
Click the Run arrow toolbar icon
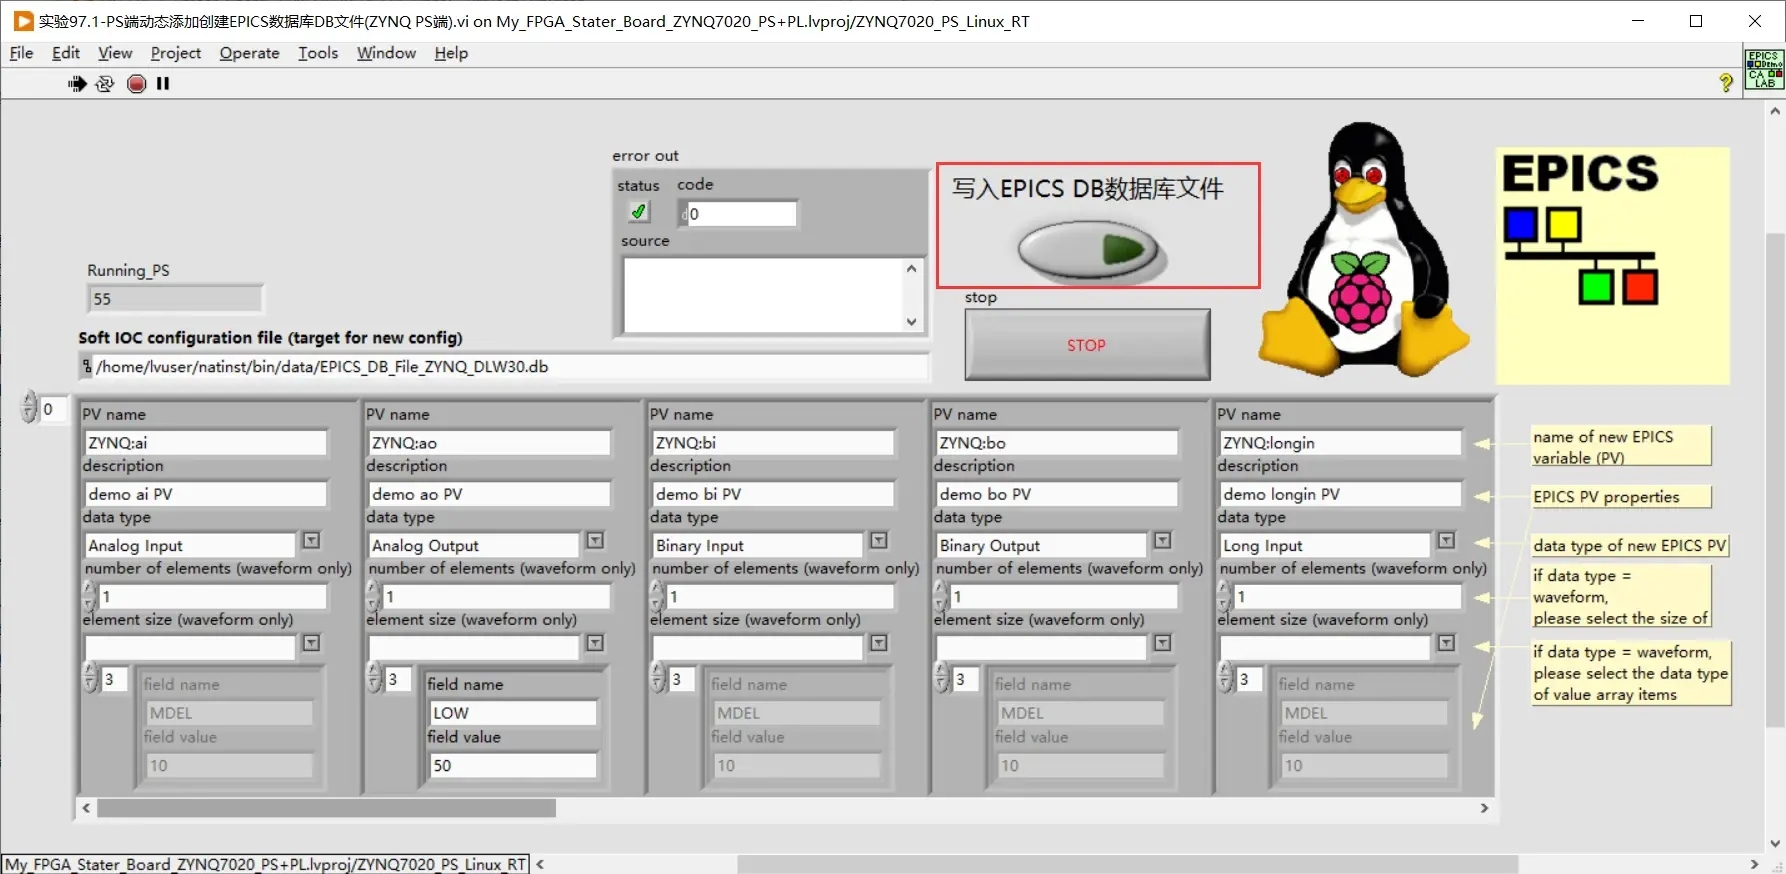77,84
